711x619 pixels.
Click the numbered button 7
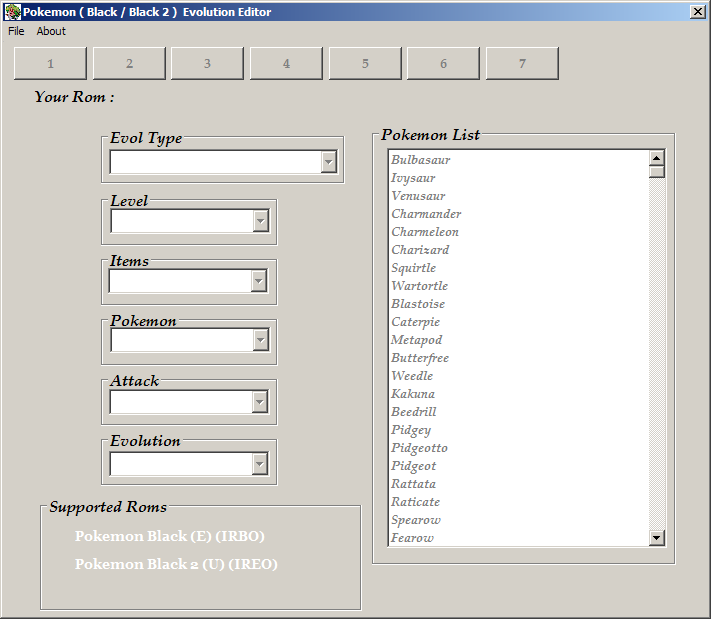pos(522,63)
